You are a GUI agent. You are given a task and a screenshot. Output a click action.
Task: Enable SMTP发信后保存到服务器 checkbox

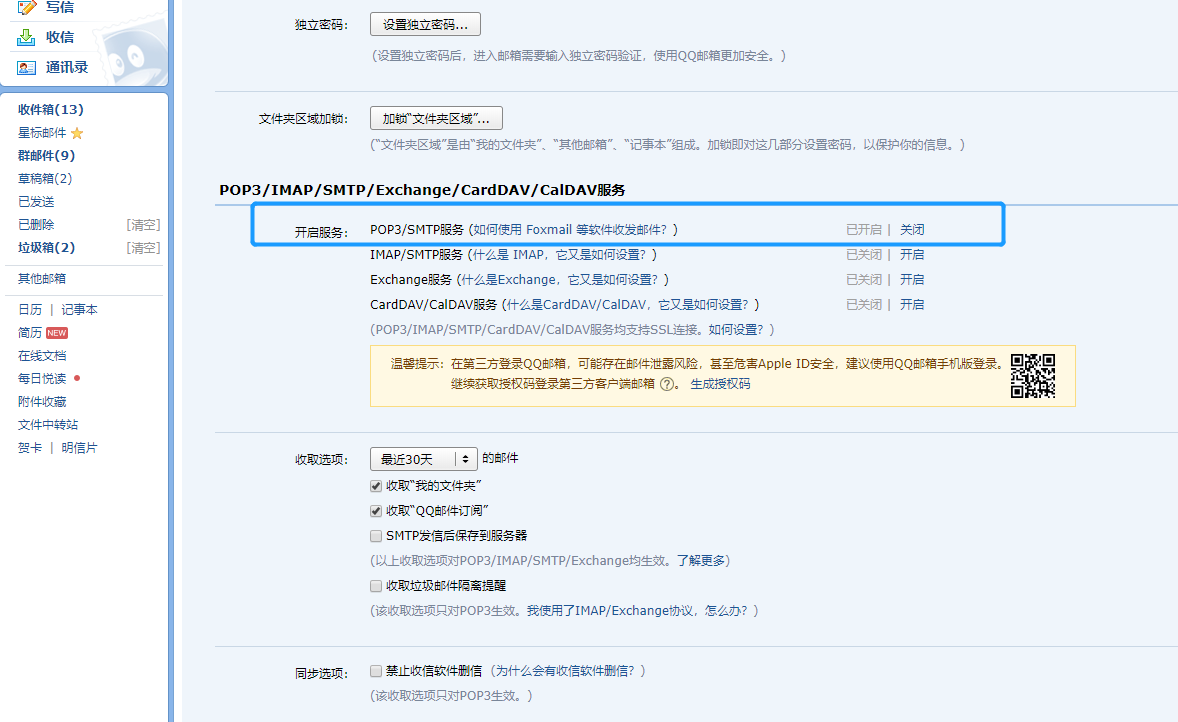376,536
